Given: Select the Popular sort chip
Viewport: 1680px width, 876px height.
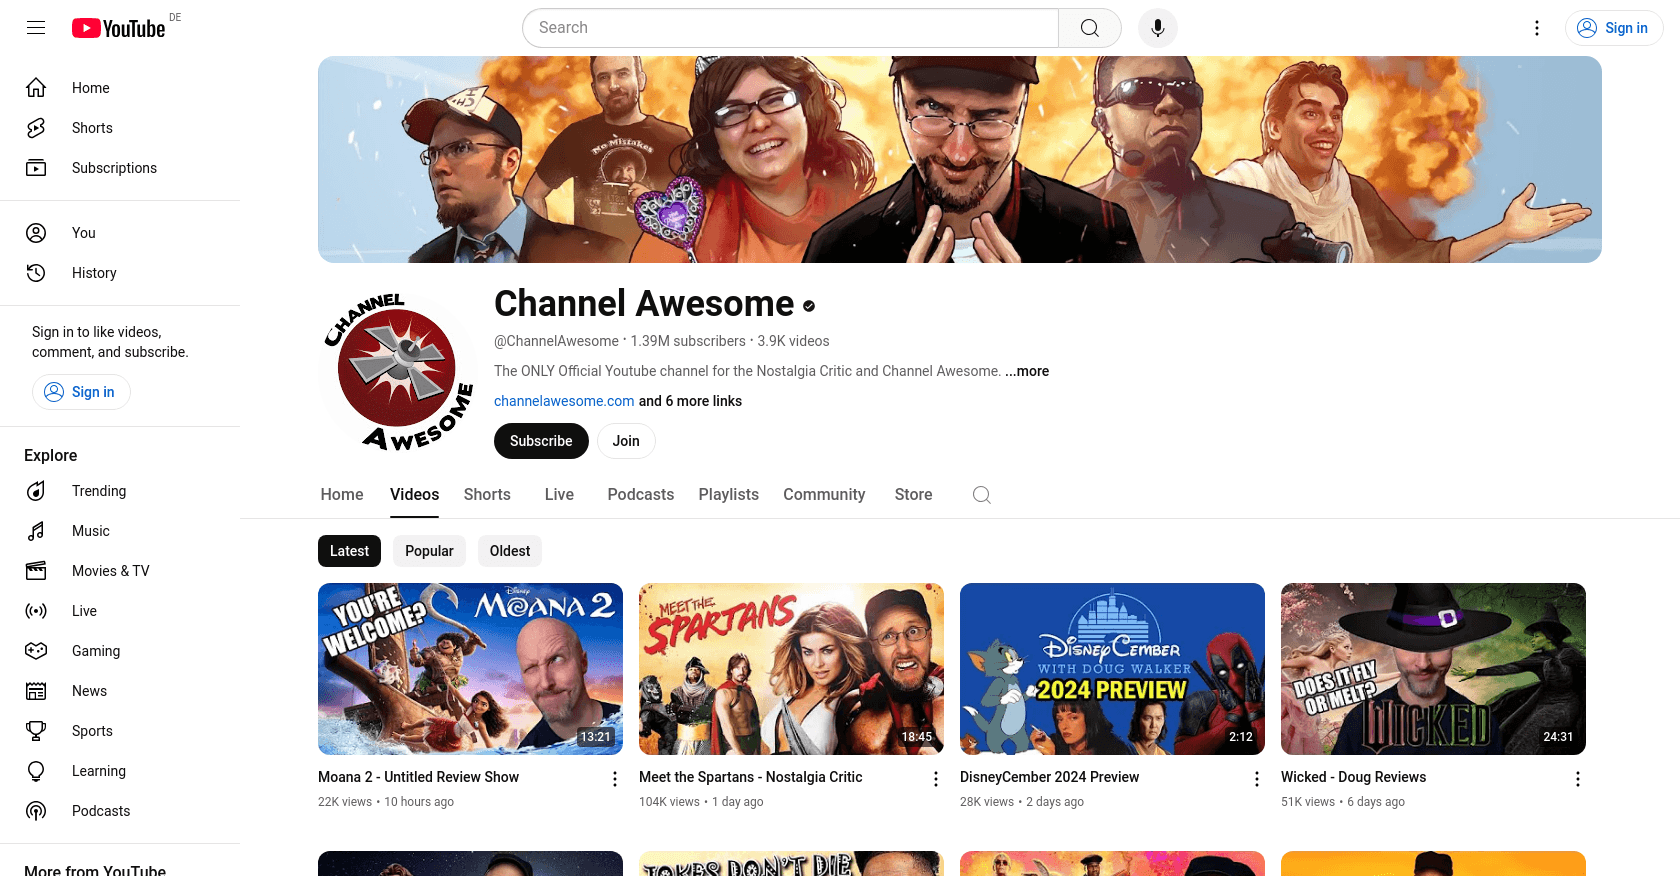Looking at the screenshot, I should pos(429,551).
